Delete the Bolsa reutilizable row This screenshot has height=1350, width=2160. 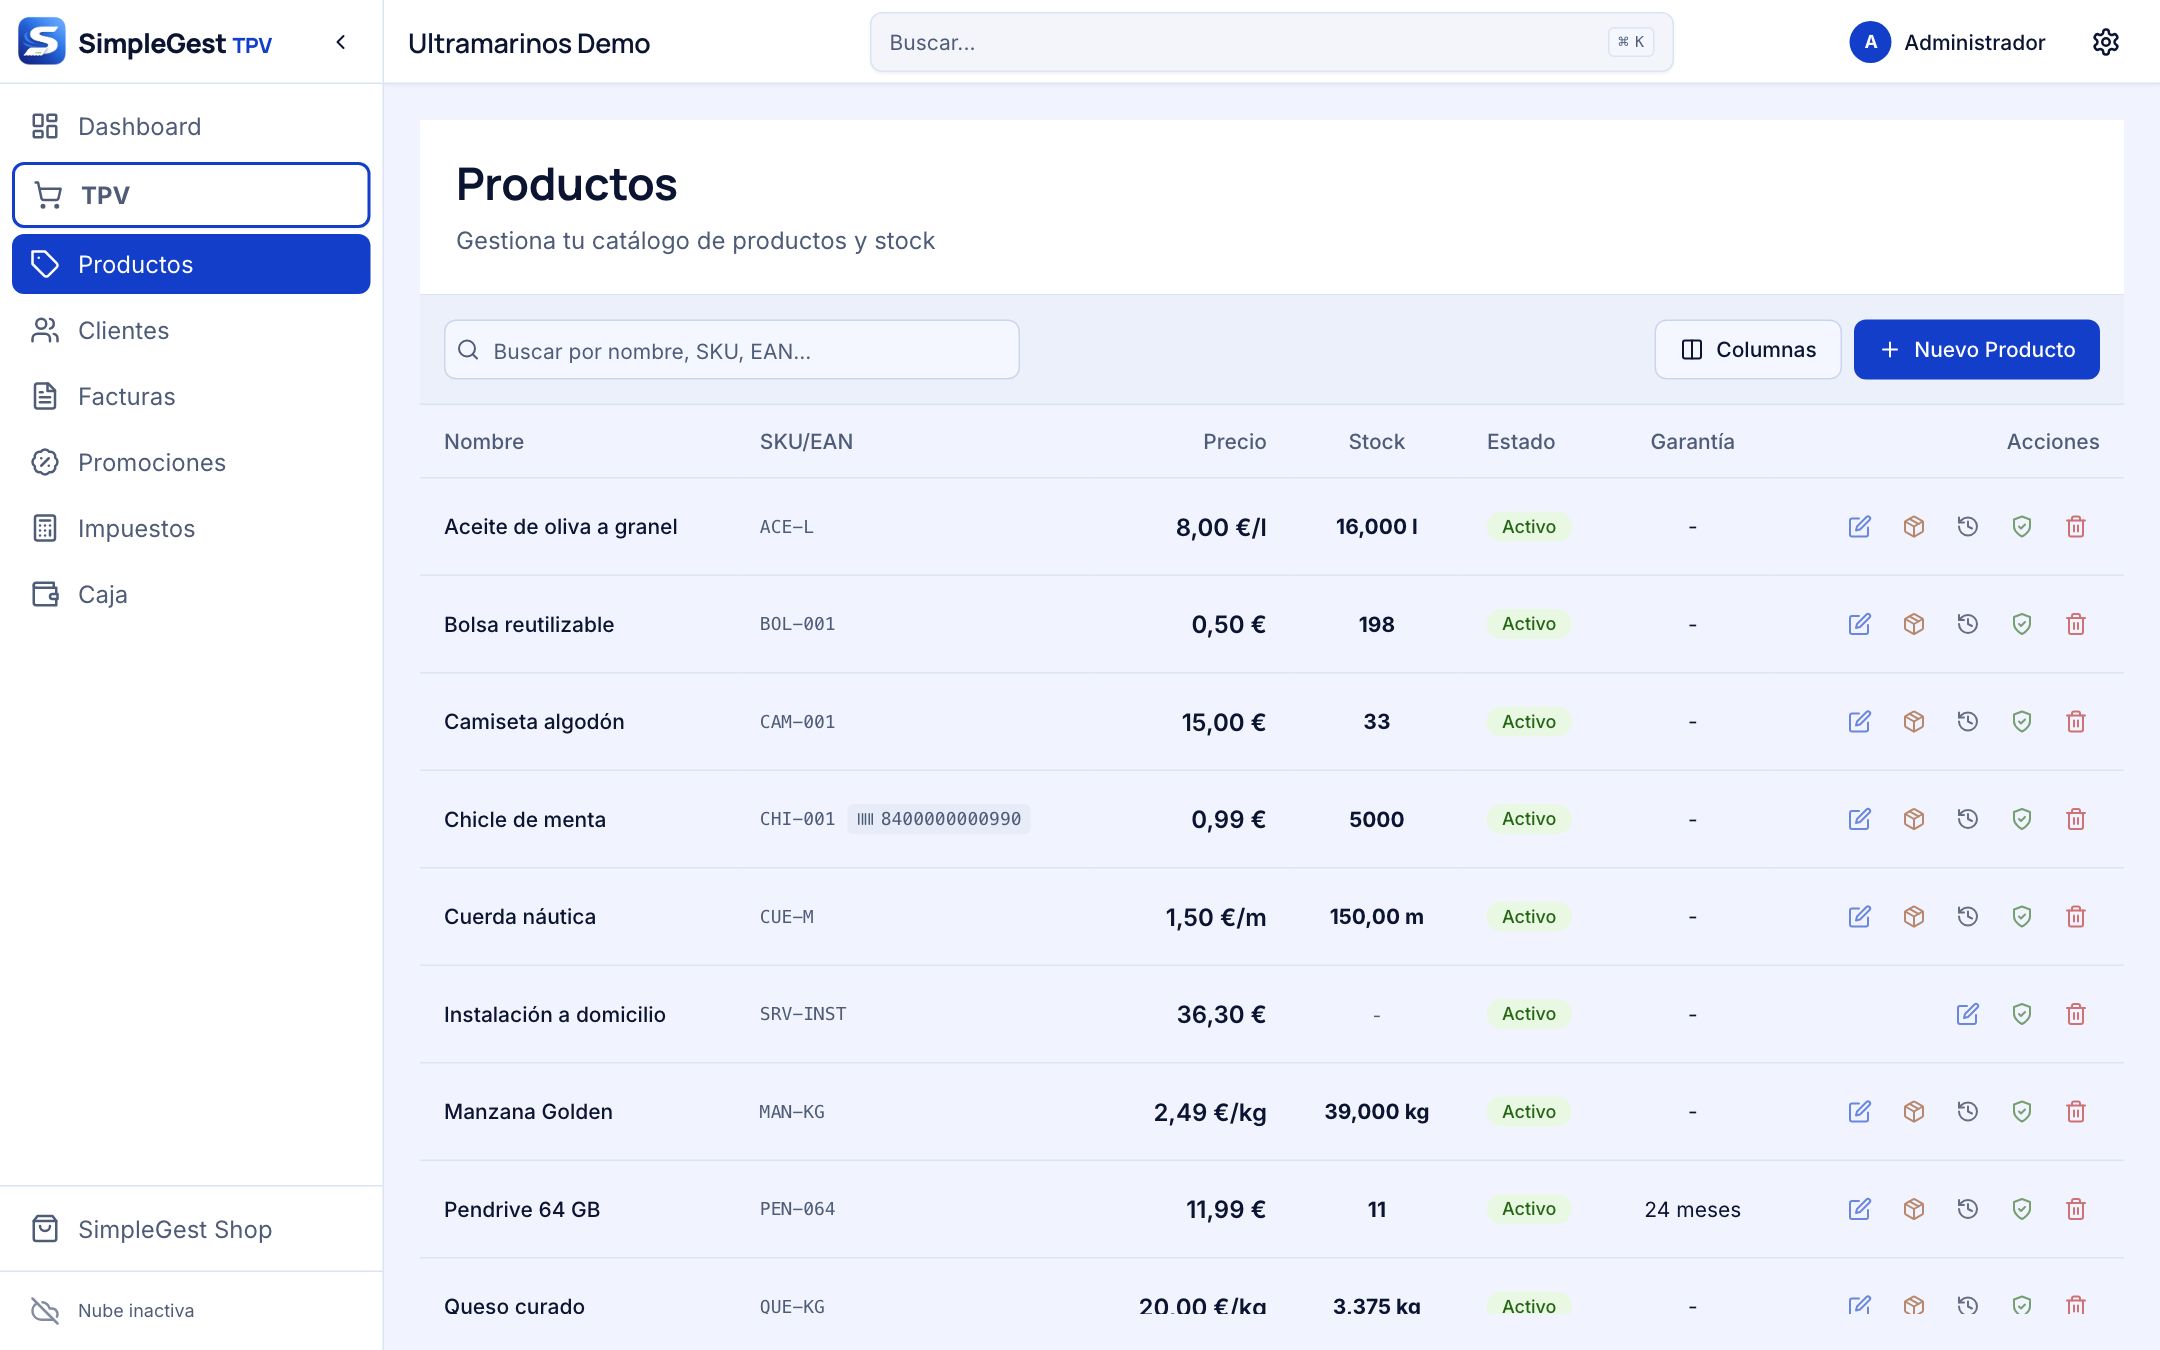tap(2075, 624)
